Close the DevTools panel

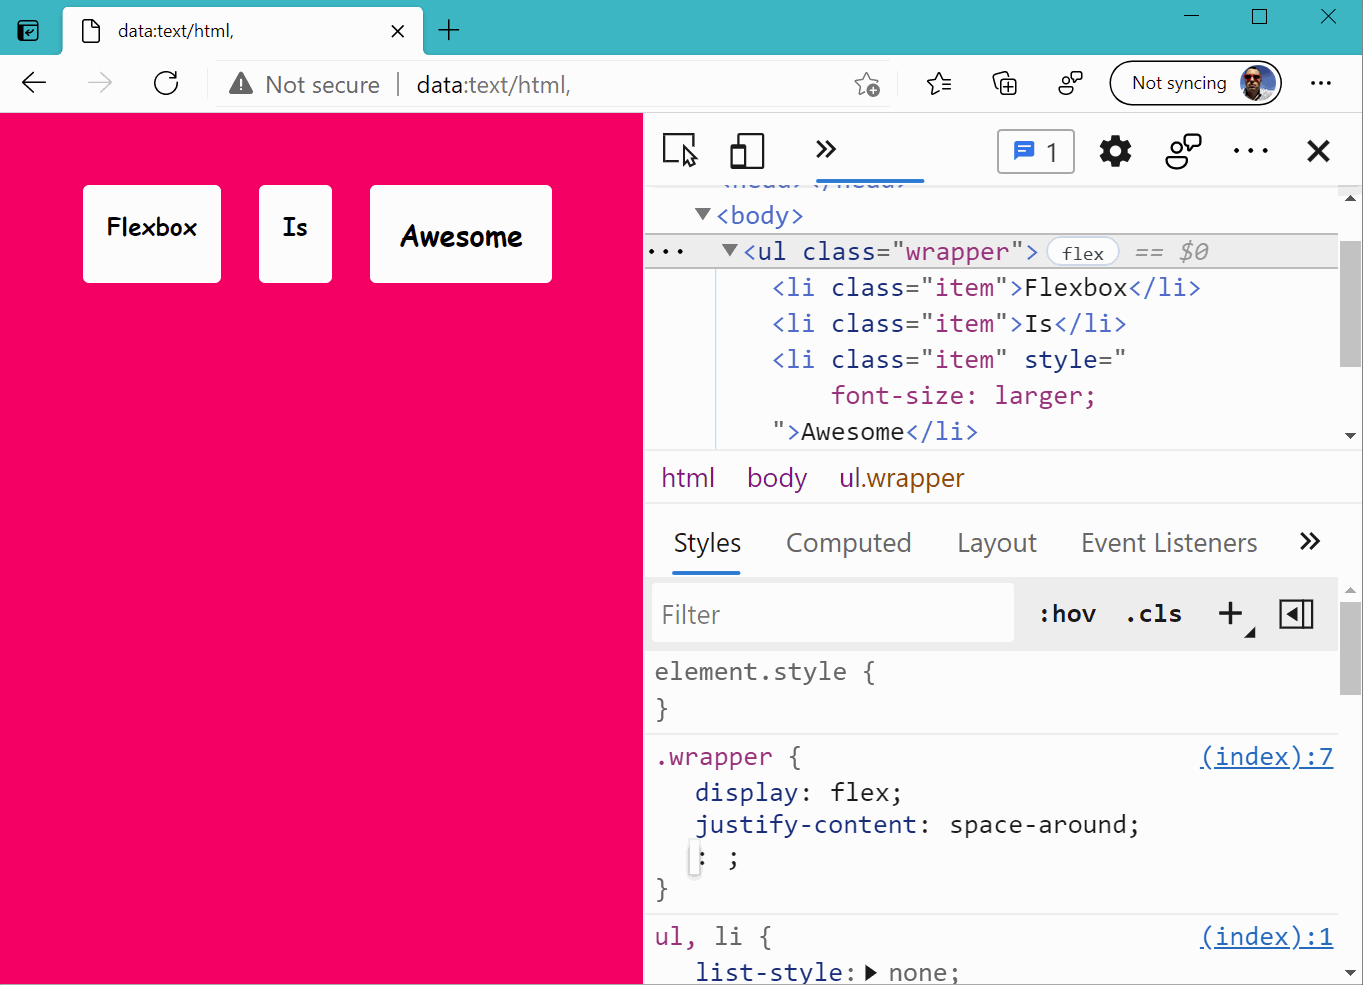coord(1318,151)
